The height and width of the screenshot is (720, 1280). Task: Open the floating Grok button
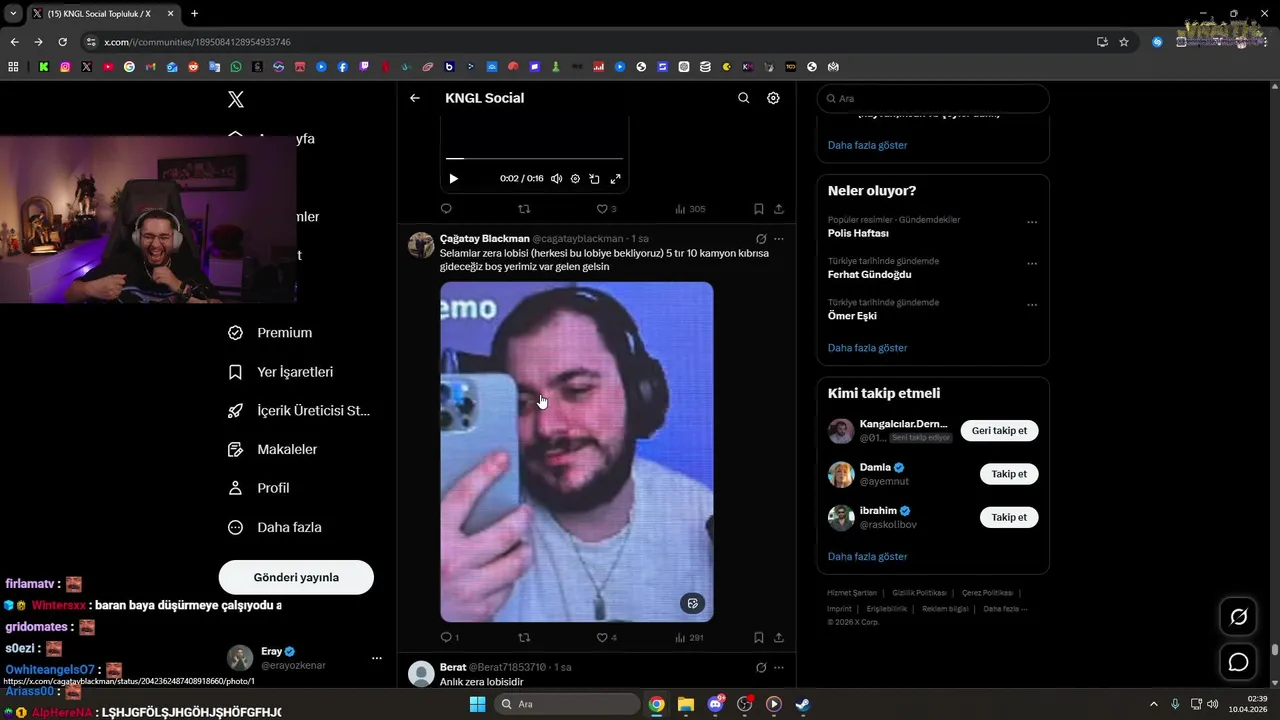[x=1238, y=617]
